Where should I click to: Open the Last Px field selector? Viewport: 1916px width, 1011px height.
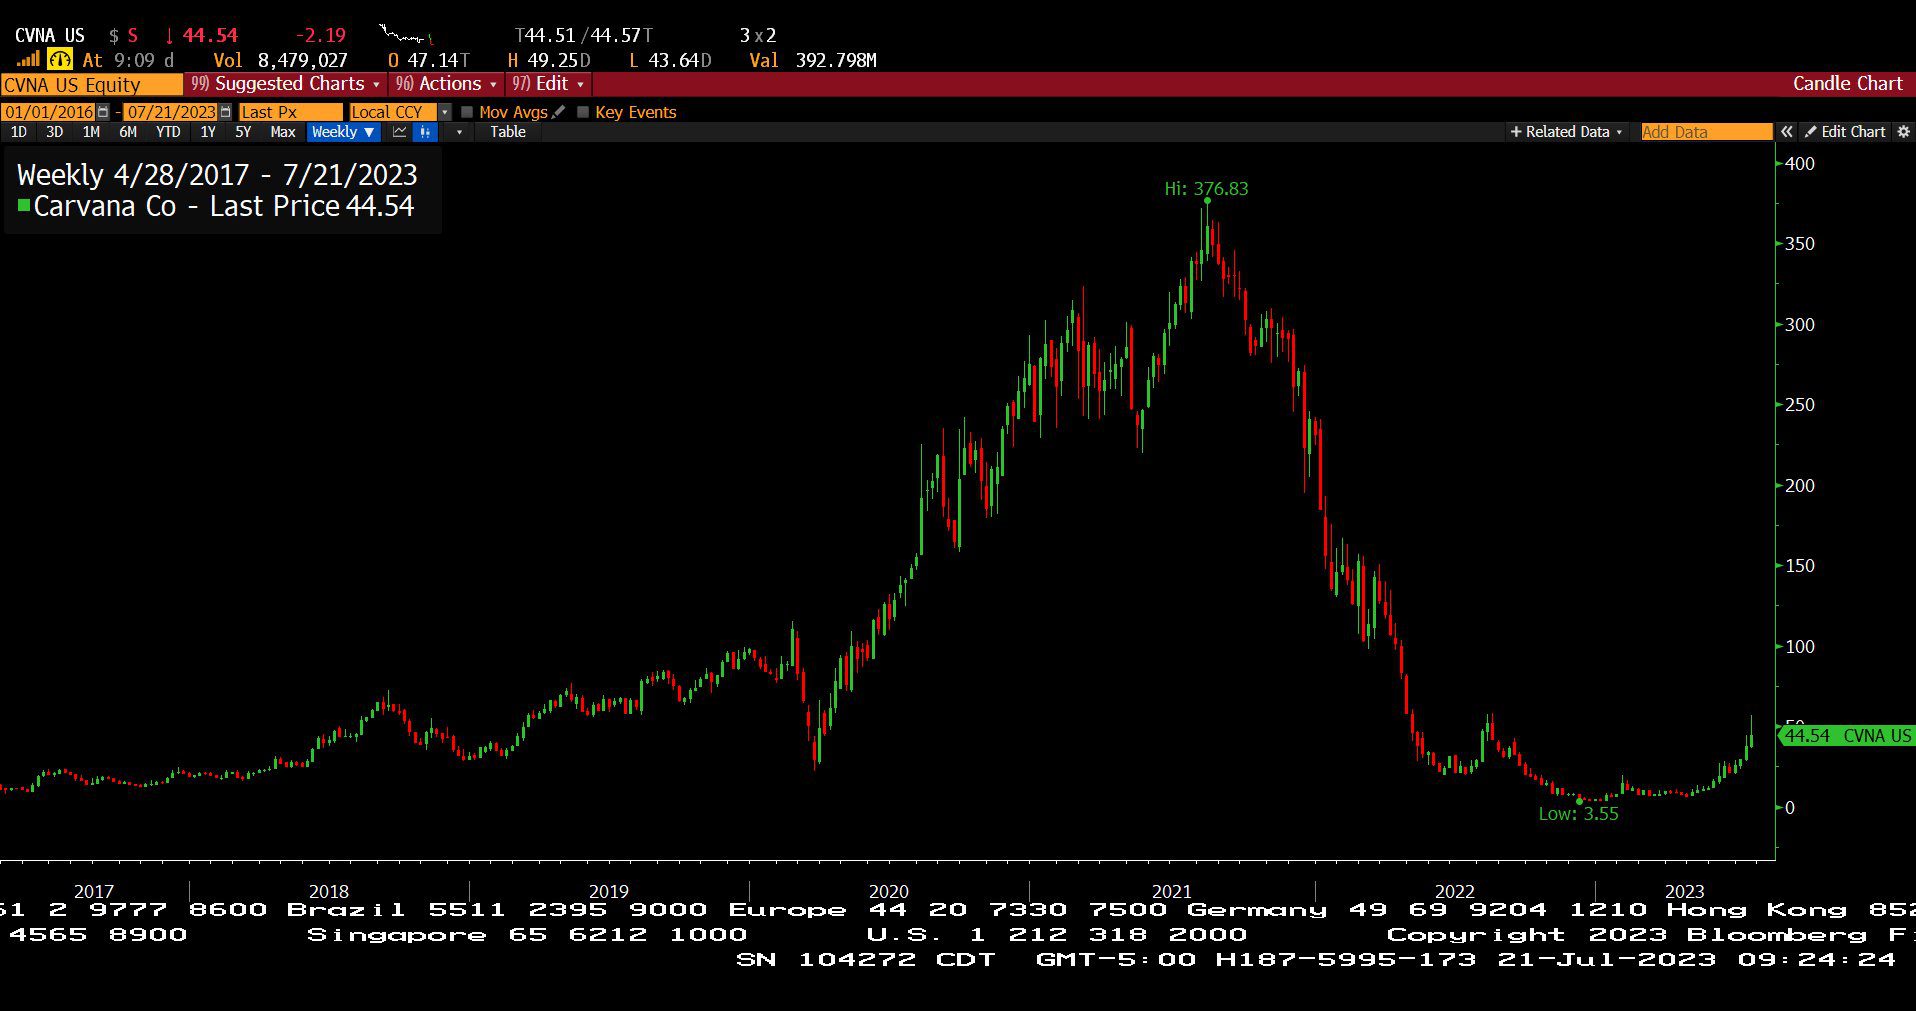290,112
